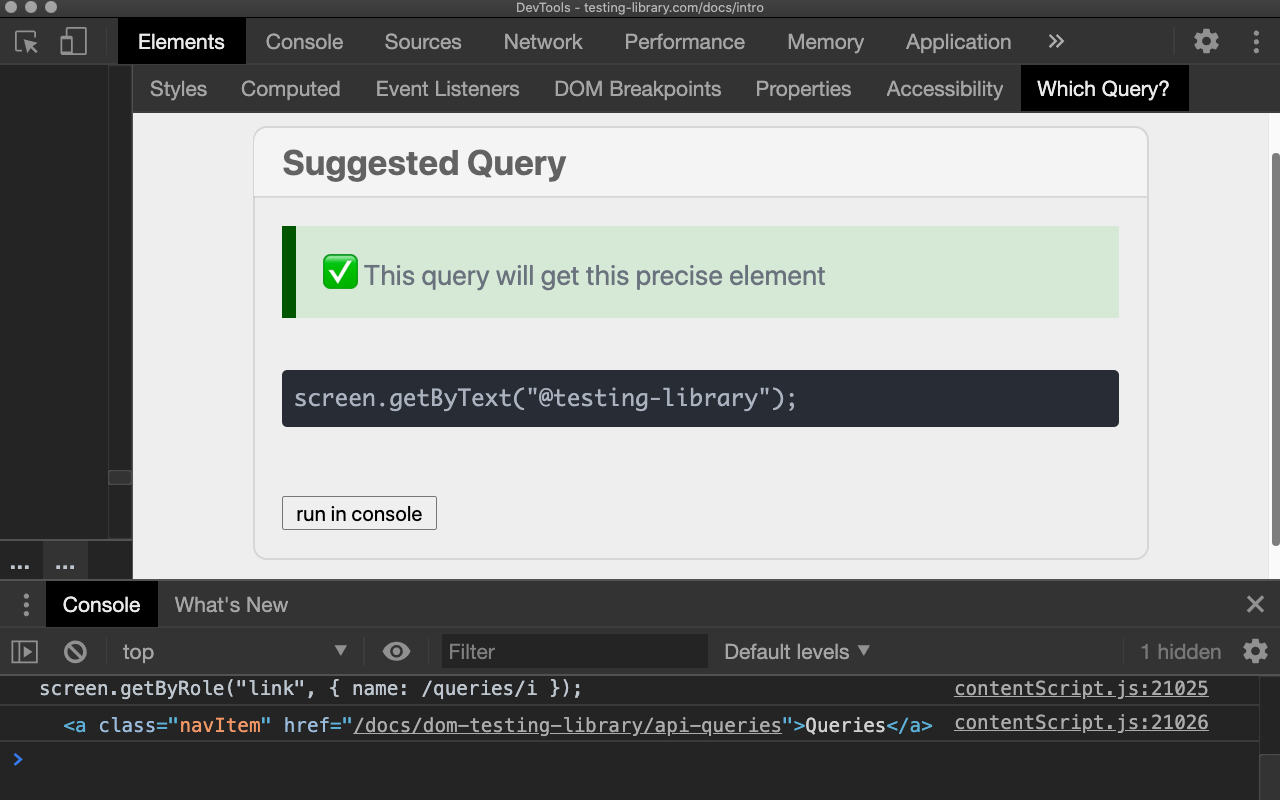The height and width of the screenshot is (800, 1280).
Task: Open the What's New drawer tab
Action: [x=231, y=604]
